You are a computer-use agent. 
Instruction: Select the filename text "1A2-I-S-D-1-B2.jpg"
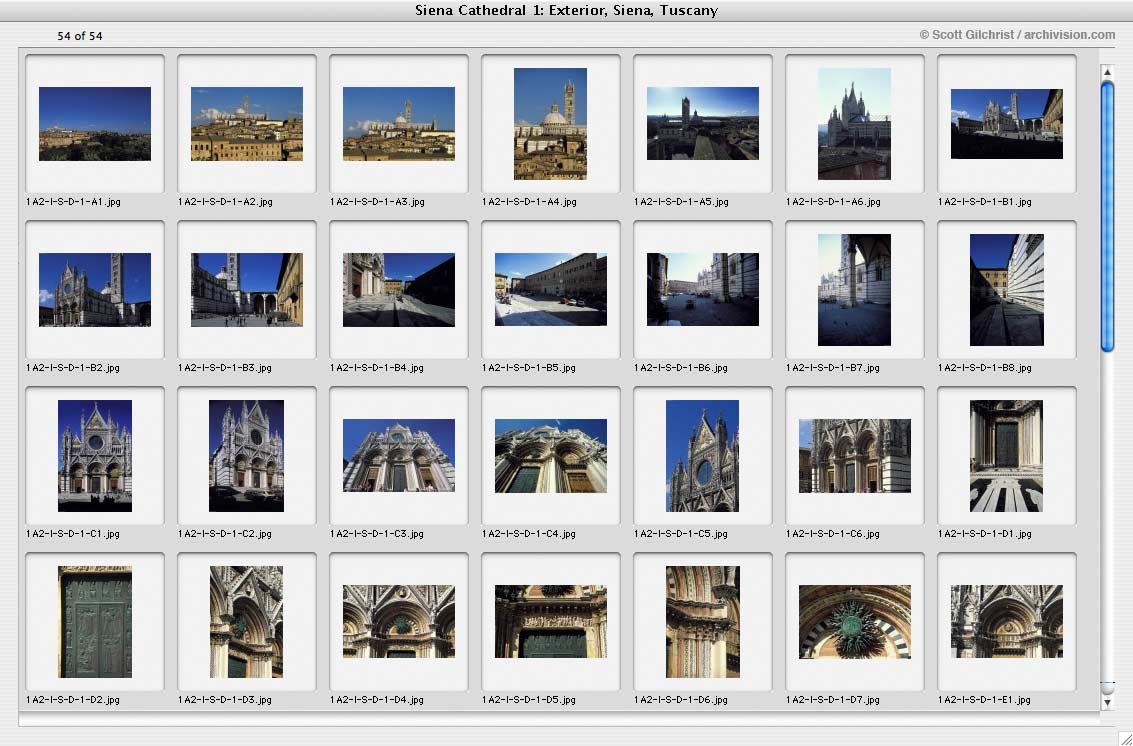73,368
